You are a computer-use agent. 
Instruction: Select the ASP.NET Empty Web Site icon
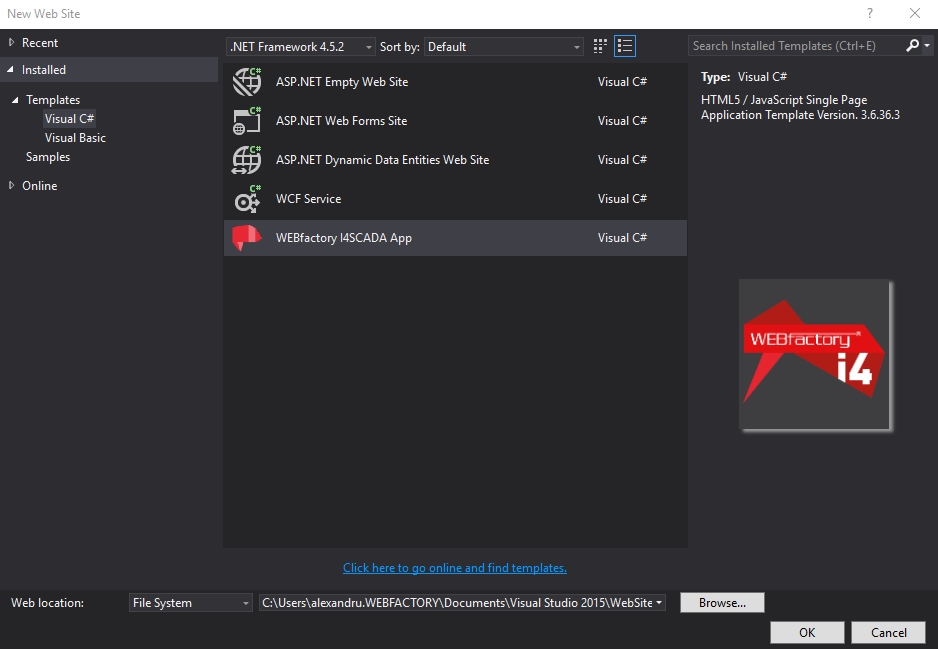coord(247,82)
